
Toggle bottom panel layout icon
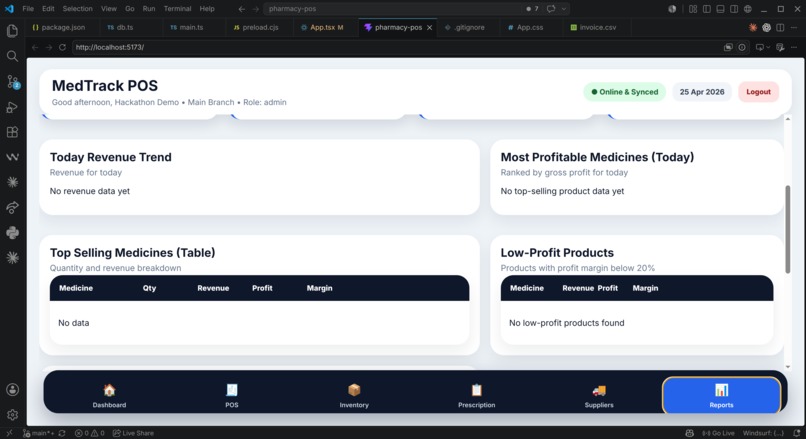pos(721,9)
